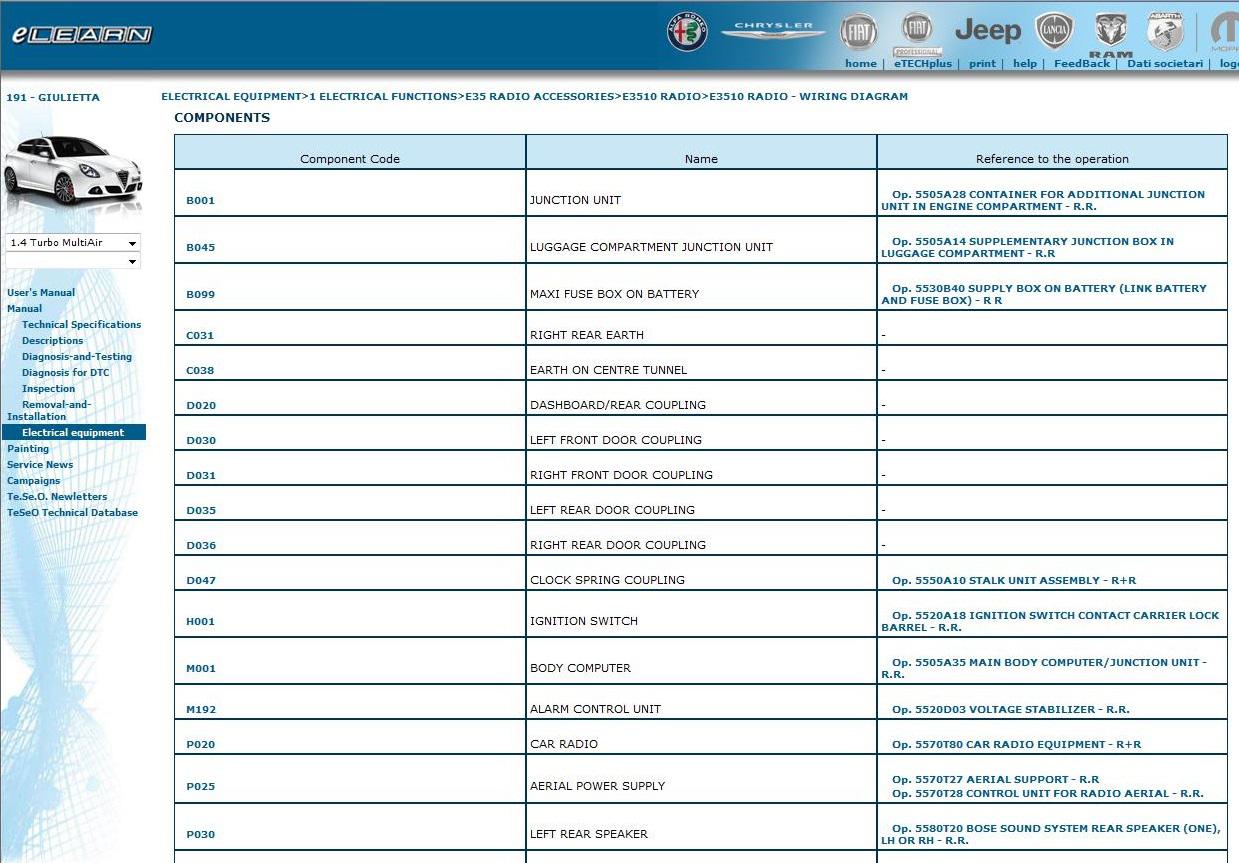Select the Abarth brand logo
This screenshot has height=863, width=1239.
[1165, 32]
